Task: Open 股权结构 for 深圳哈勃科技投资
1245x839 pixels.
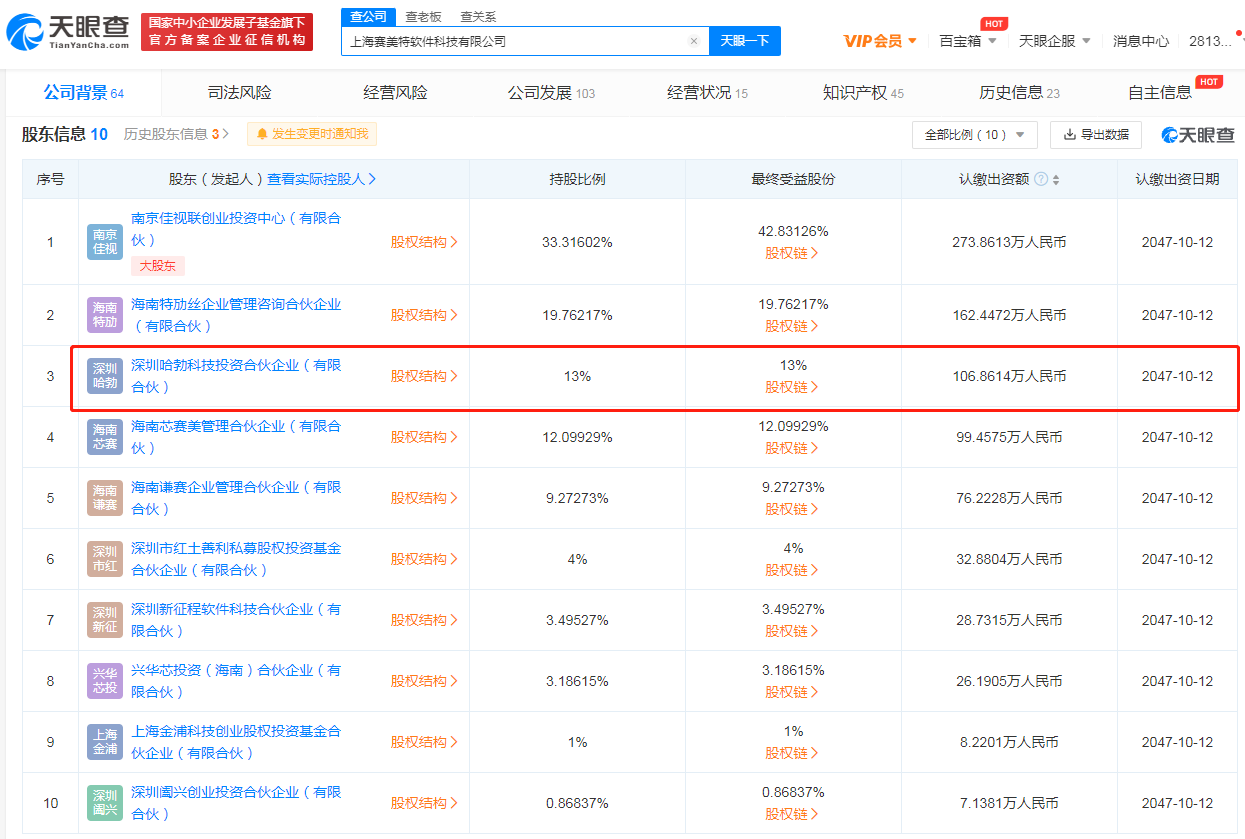Action: coord(424,376)
